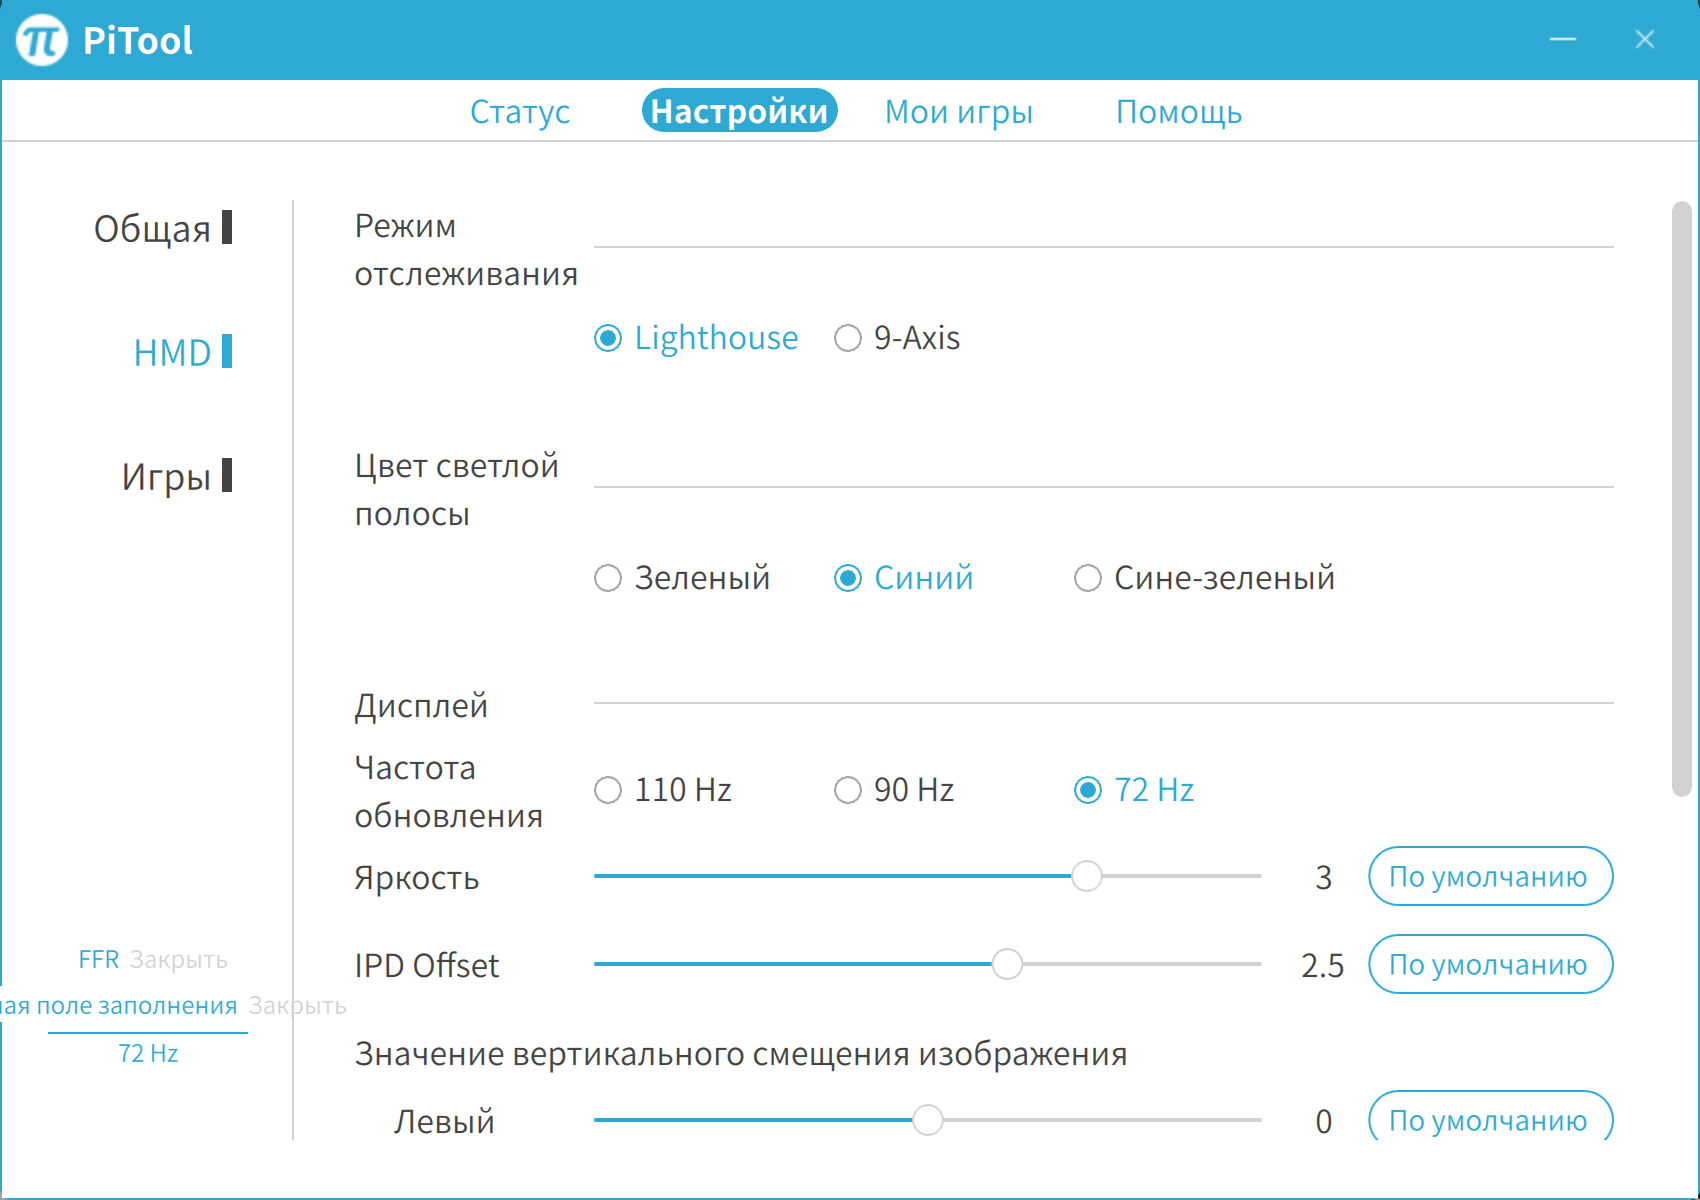Select Lighthouse tracking mode
The image size is (1700, 1200).
(x=608, y=339)
